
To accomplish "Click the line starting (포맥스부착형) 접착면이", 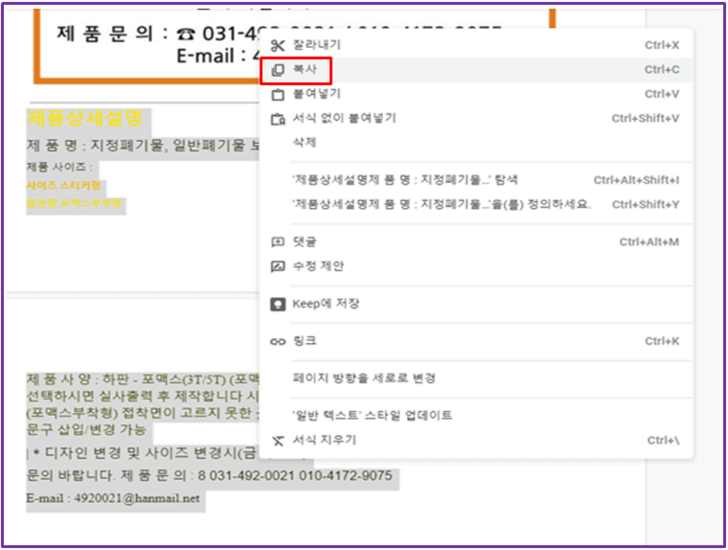I will coord(143,413).
